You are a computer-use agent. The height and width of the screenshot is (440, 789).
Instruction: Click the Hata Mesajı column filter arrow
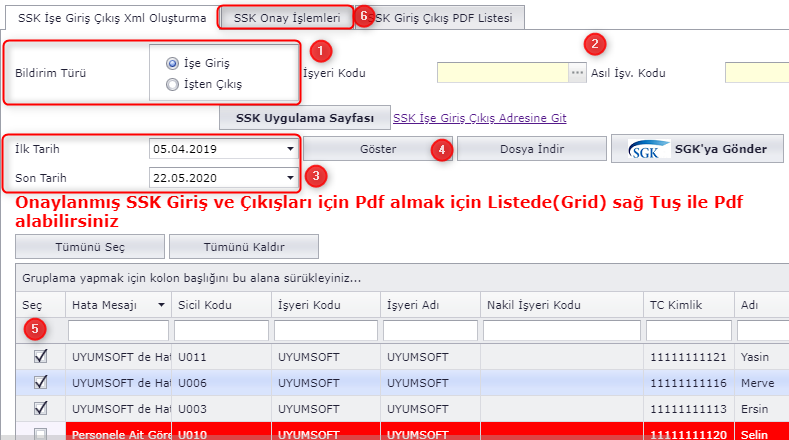(161, 305)
